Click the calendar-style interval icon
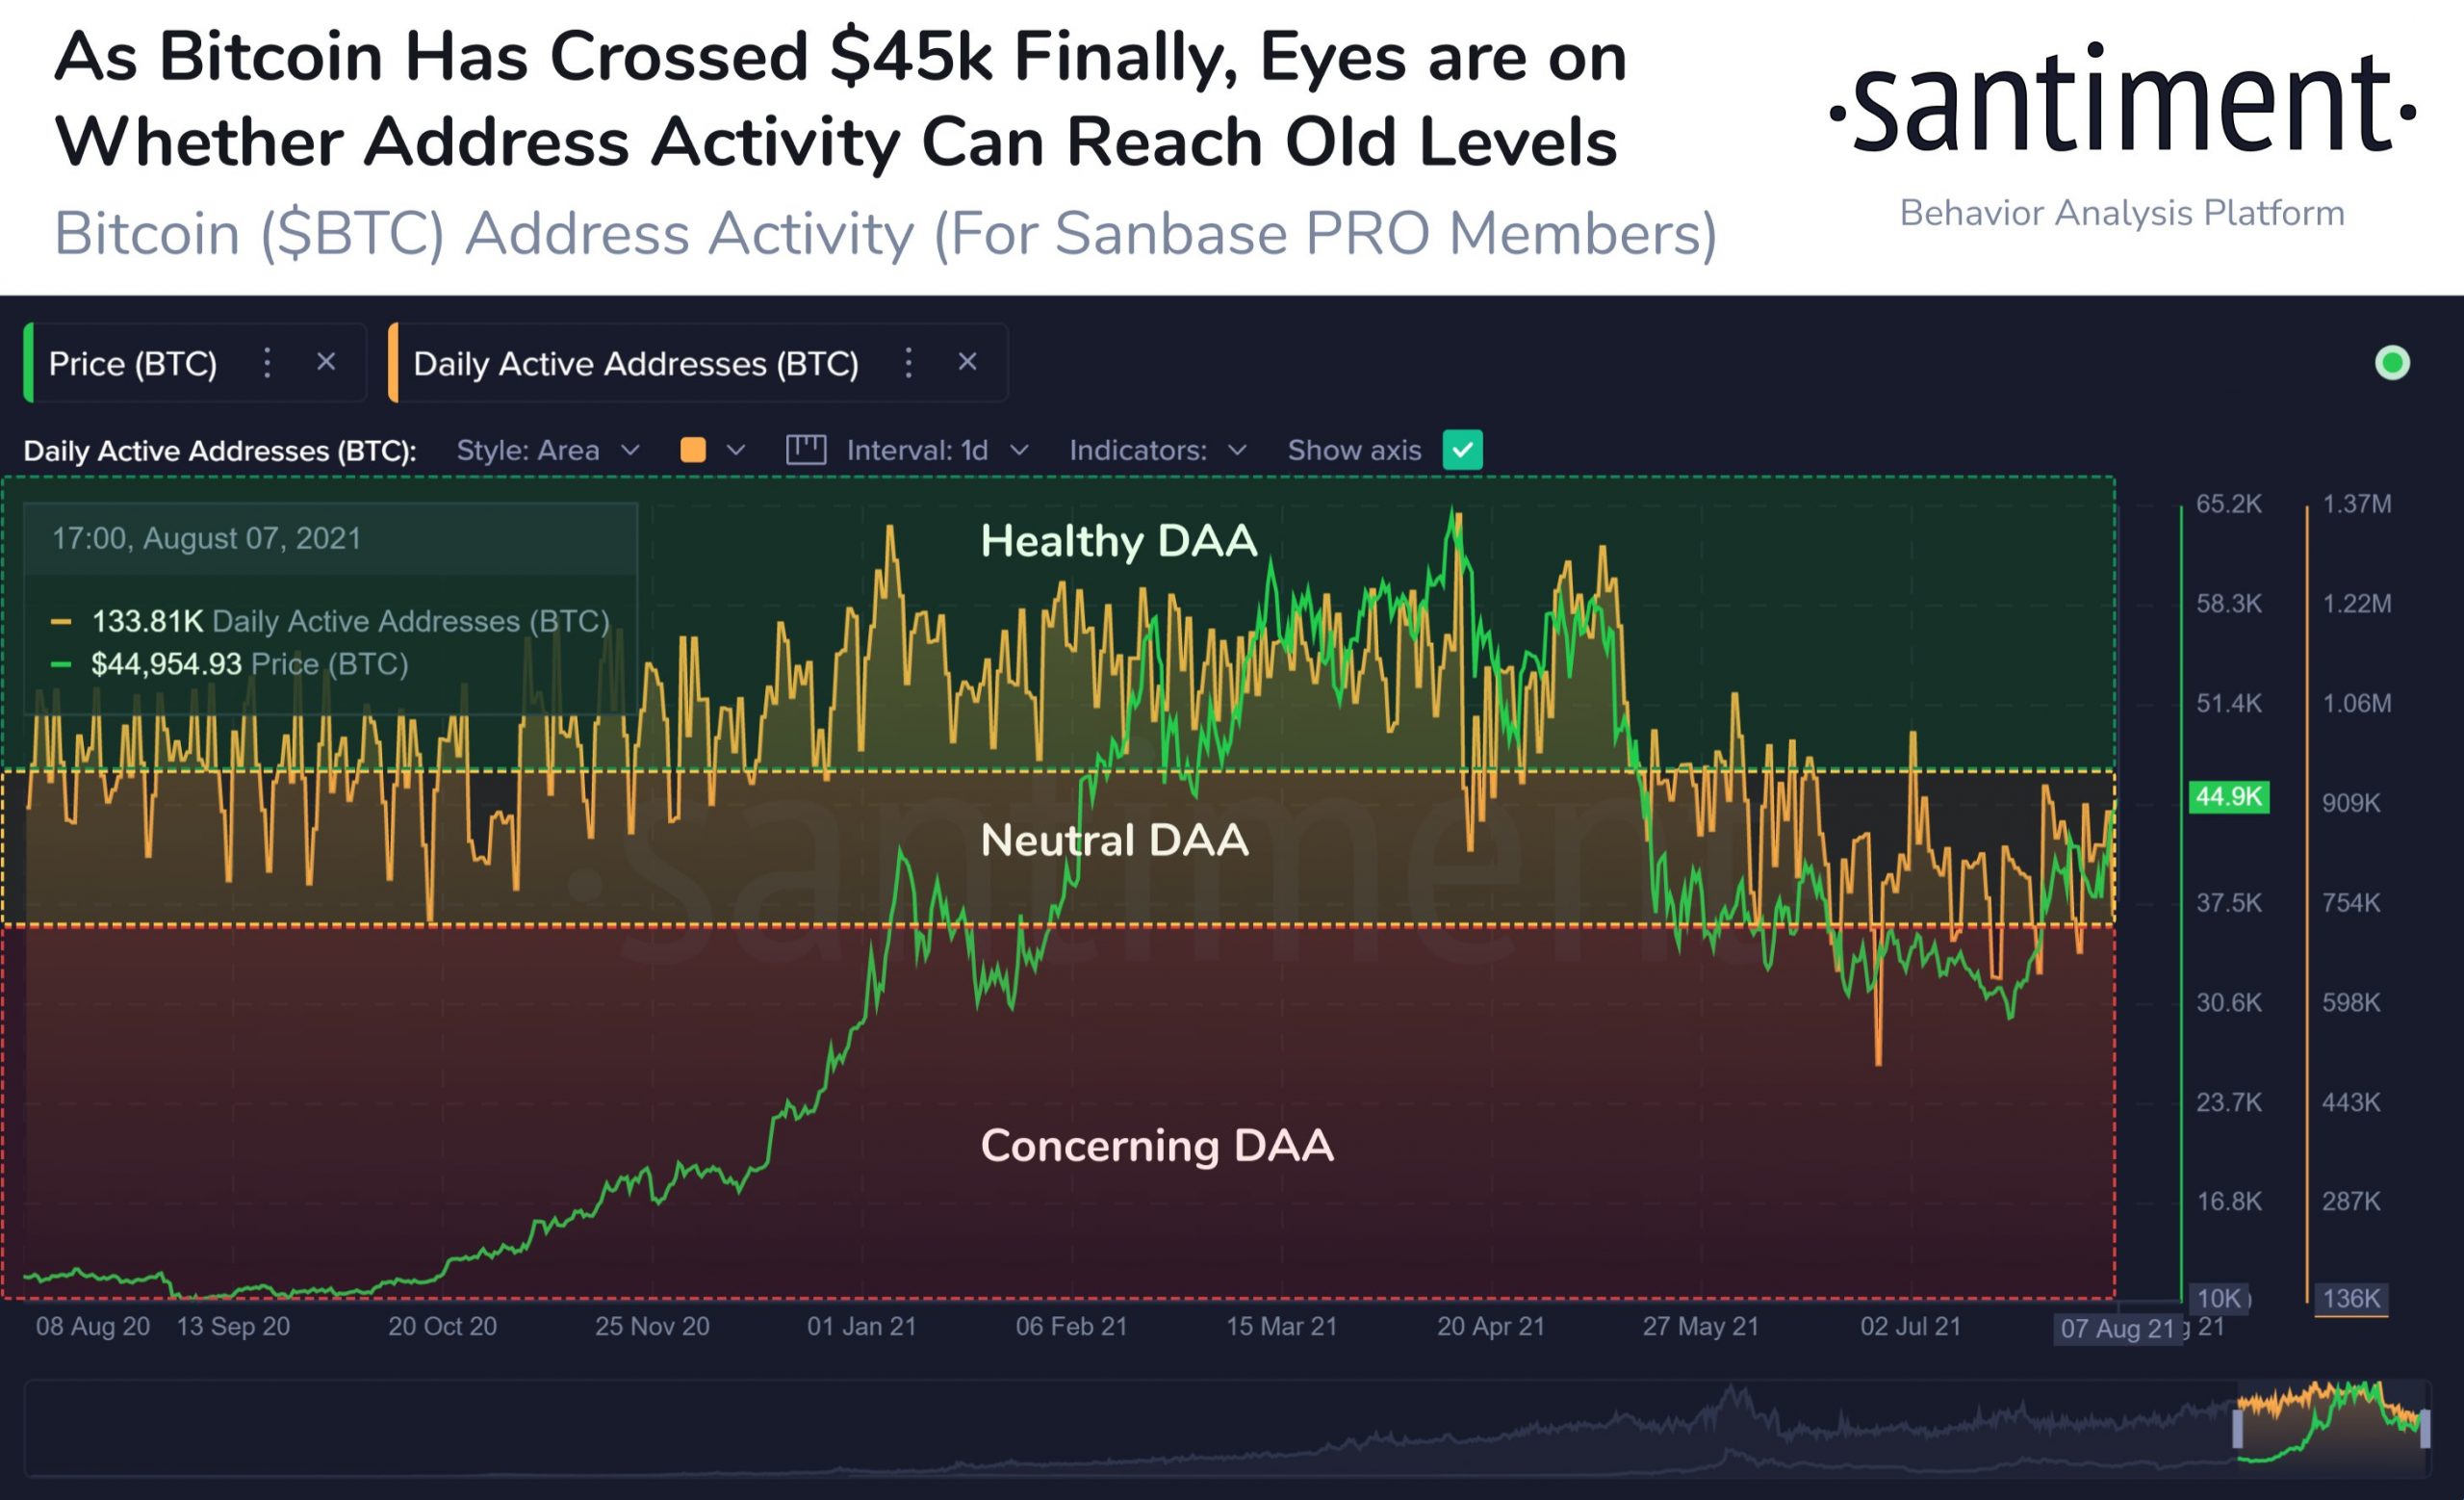Image resolution: width=2464 pixels, height=1500 pixels. (806, 450)
